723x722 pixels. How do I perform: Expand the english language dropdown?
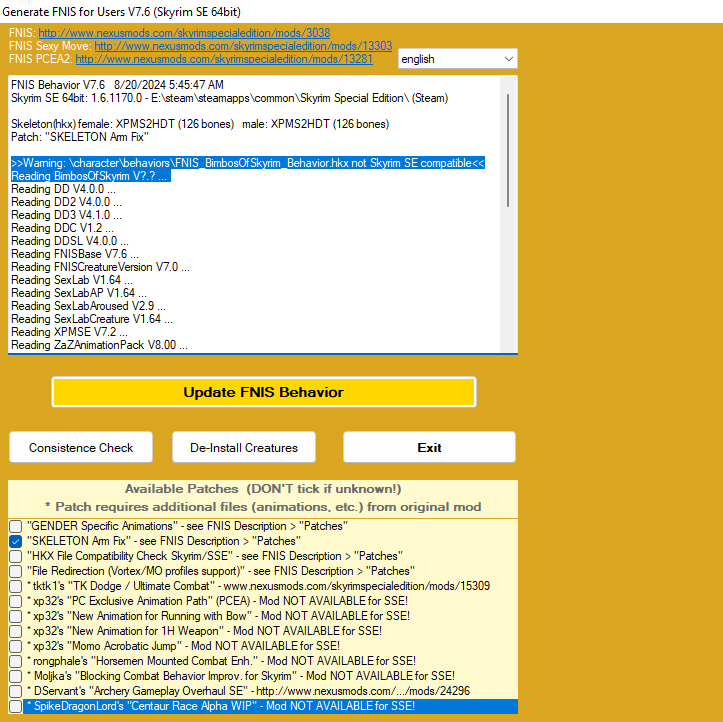tap(457, 59)
